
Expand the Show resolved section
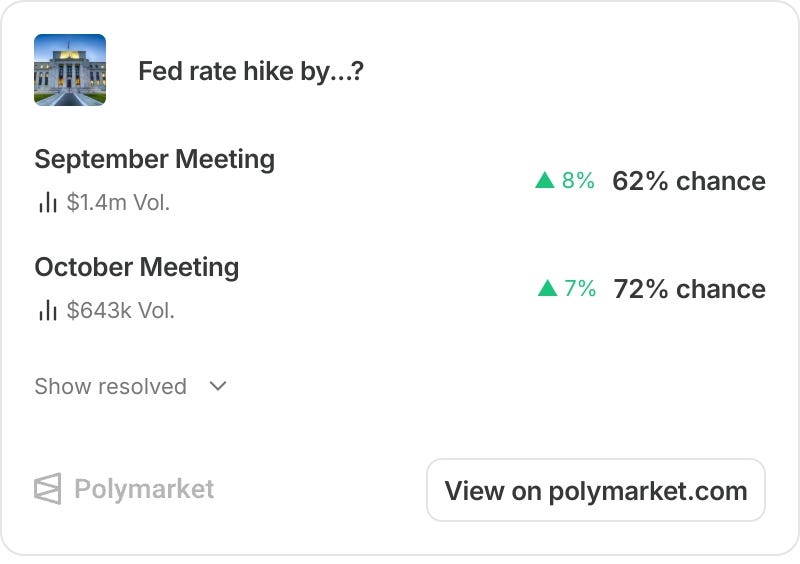point(131,386)
